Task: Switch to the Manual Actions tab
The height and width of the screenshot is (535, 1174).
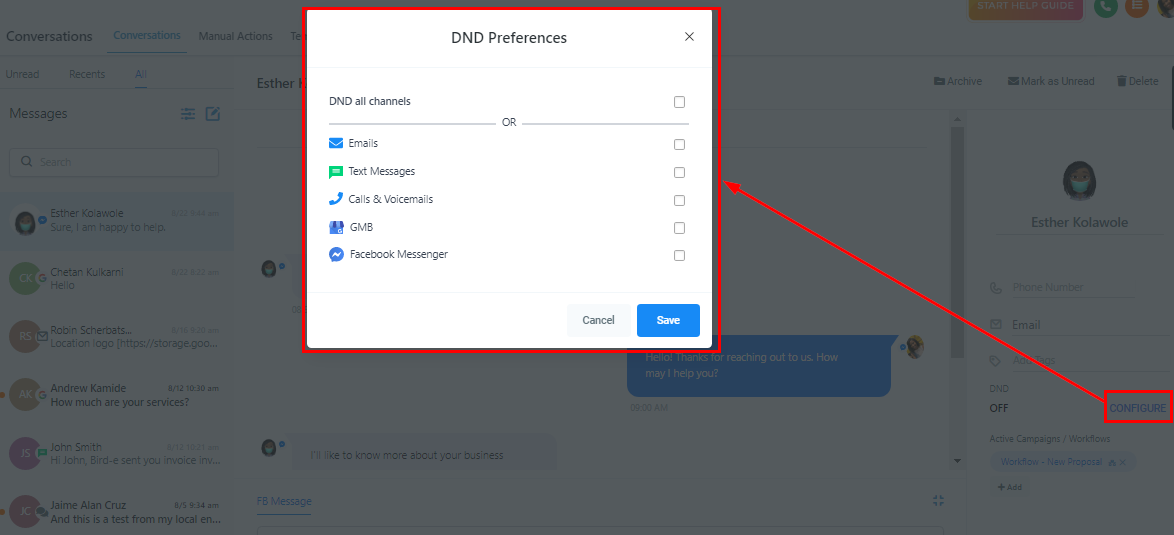Action: [235, 36]
